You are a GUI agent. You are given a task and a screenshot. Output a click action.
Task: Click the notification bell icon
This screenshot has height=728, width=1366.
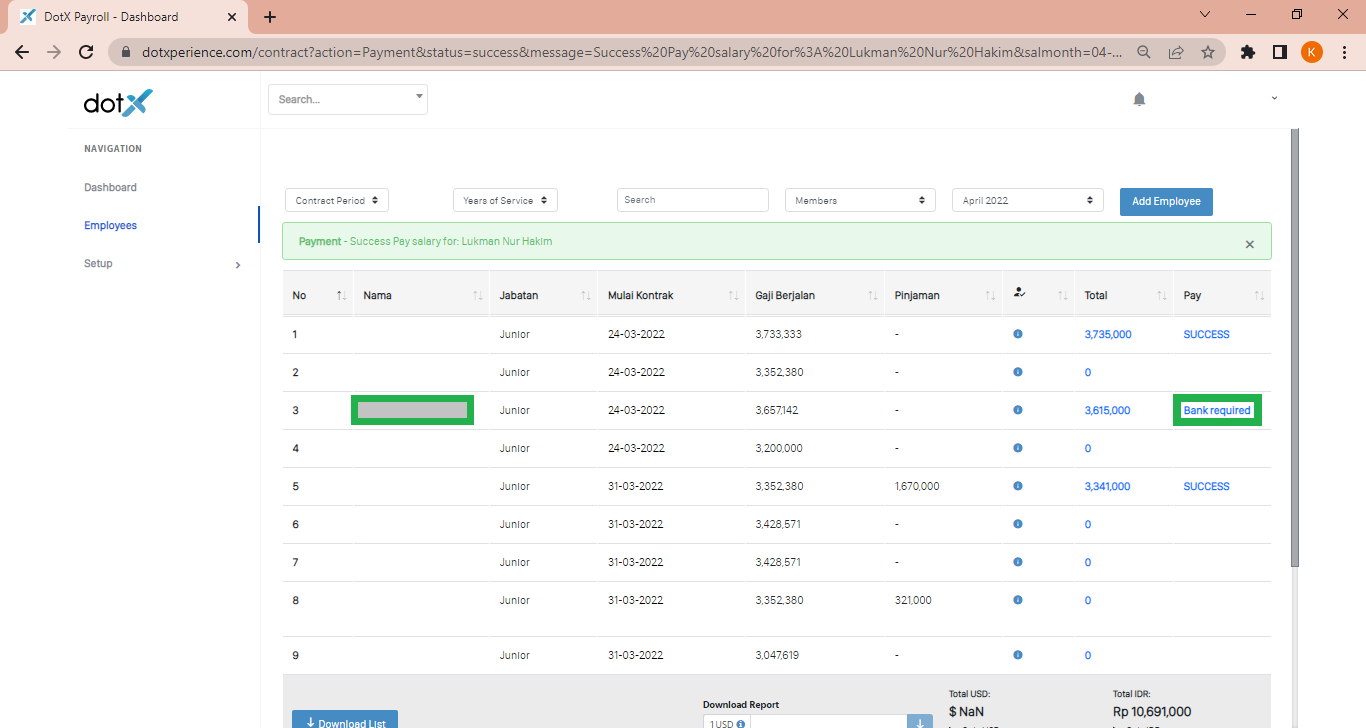1139,99
